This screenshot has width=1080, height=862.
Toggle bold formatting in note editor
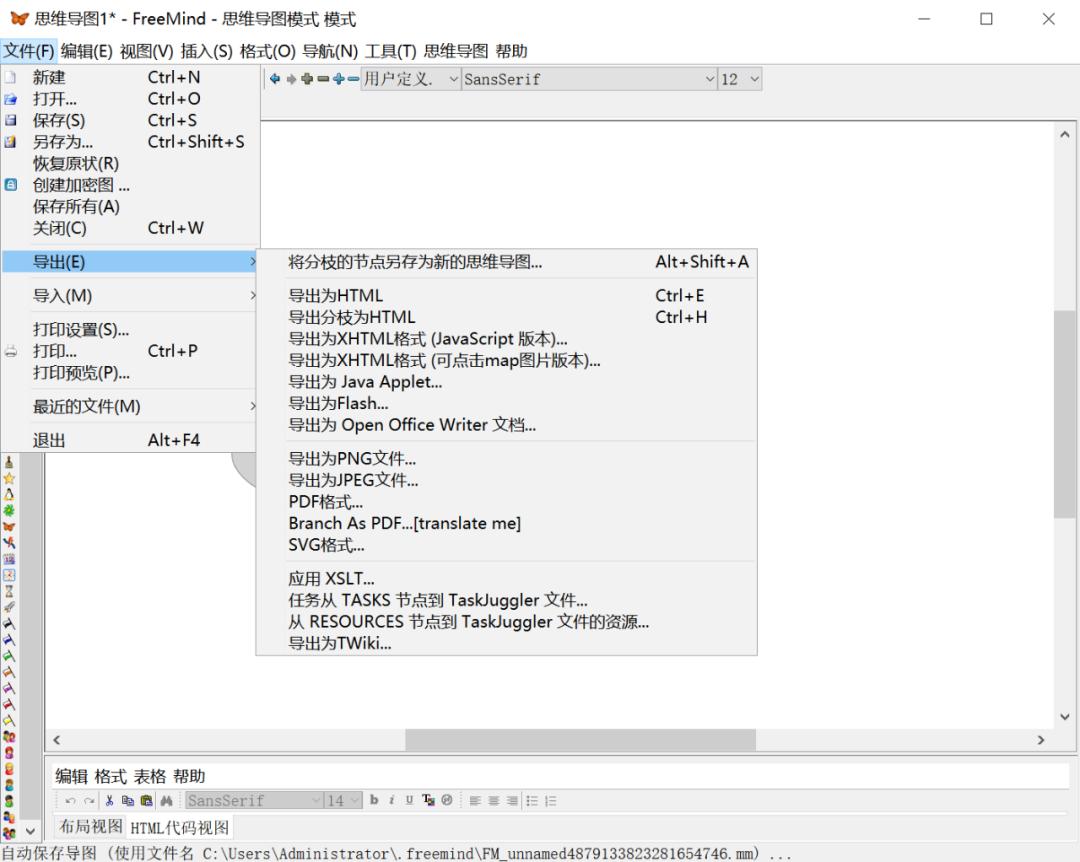coord(374,800)
